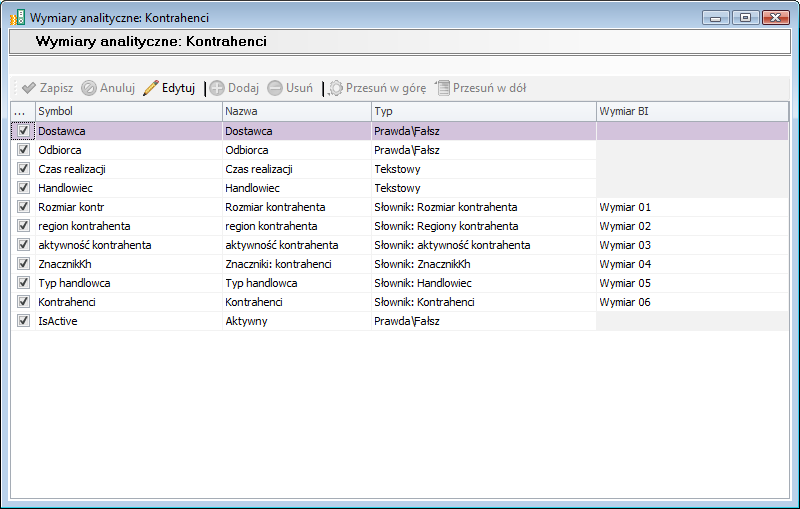Click the 'Słownik: Regiony kontrahenta' type cell
This screenshot has height=509, width=800.
484,225
